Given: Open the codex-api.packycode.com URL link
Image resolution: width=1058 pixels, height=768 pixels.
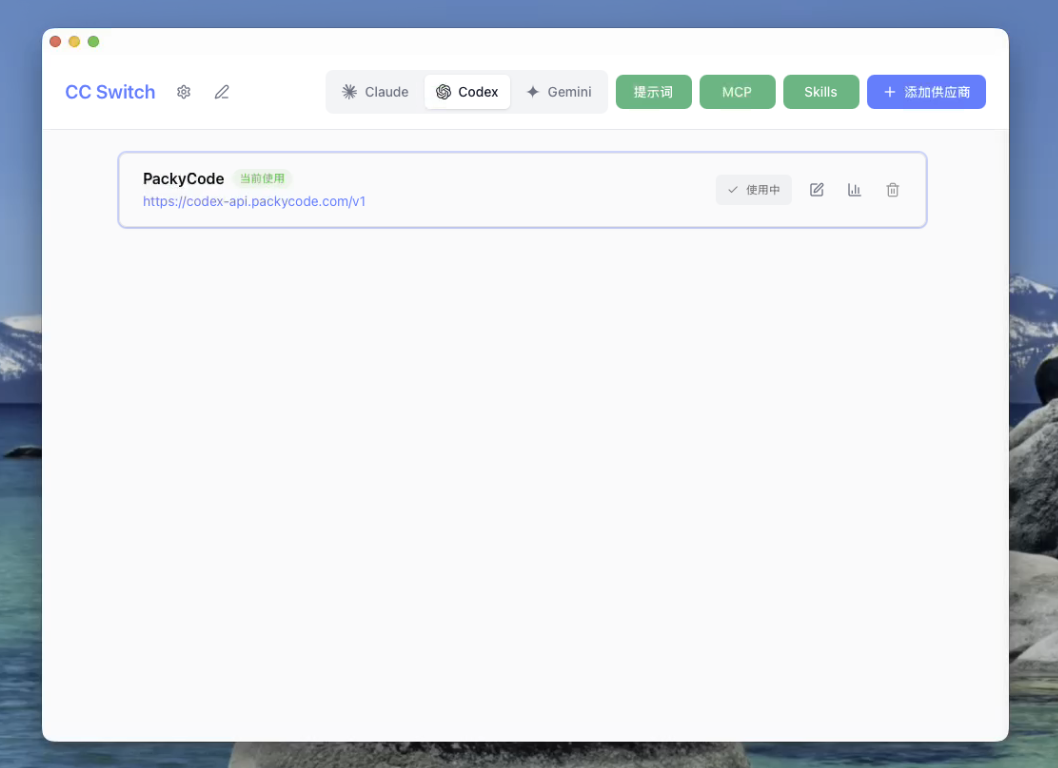Looking at the screenshot, I should [254, 201].
